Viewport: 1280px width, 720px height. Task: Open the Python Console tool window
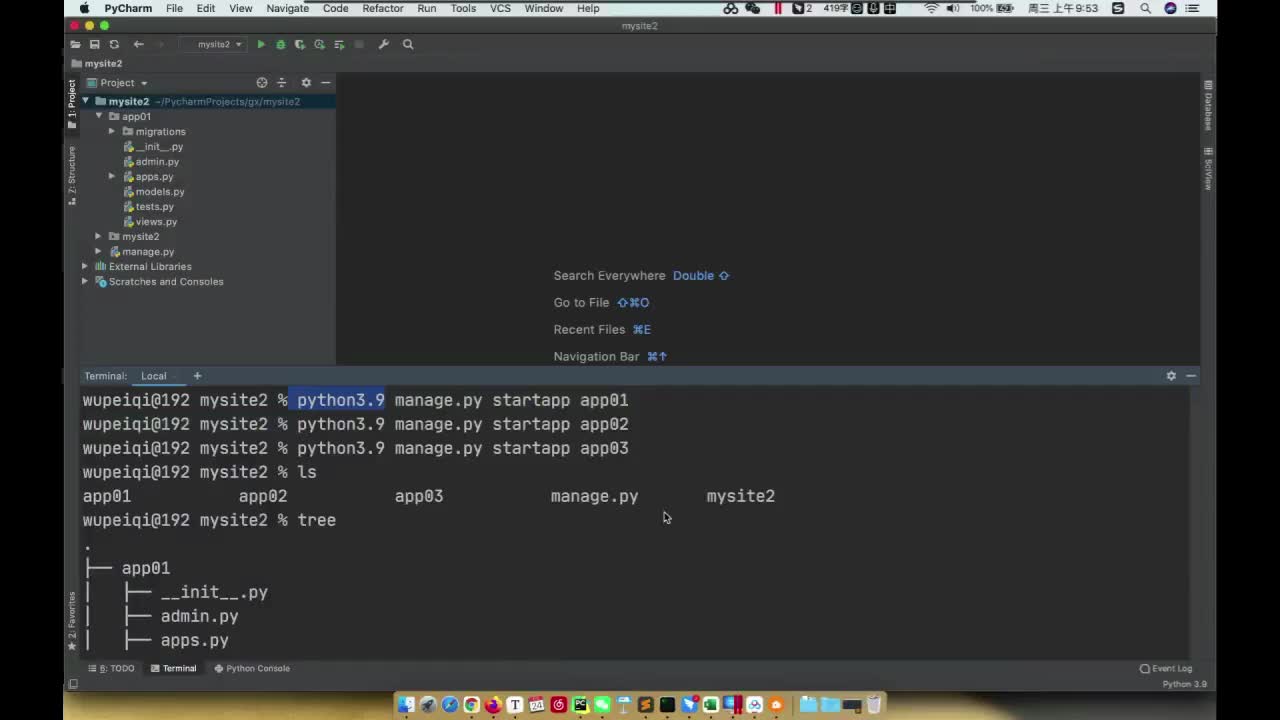(x=251, y=668)
